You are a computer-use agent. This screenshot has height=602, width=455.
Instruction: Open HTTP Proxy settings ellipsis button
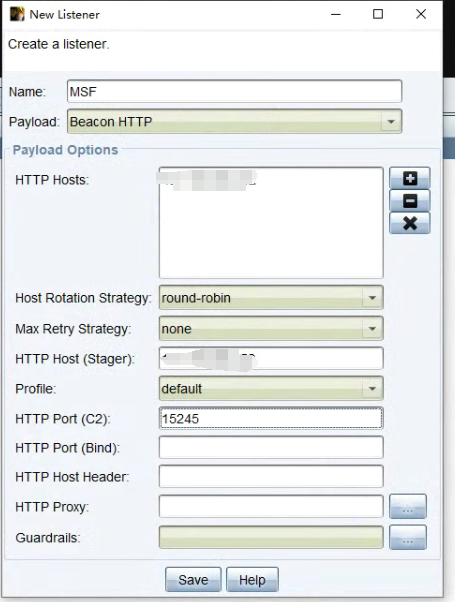[x=408, y=506]
